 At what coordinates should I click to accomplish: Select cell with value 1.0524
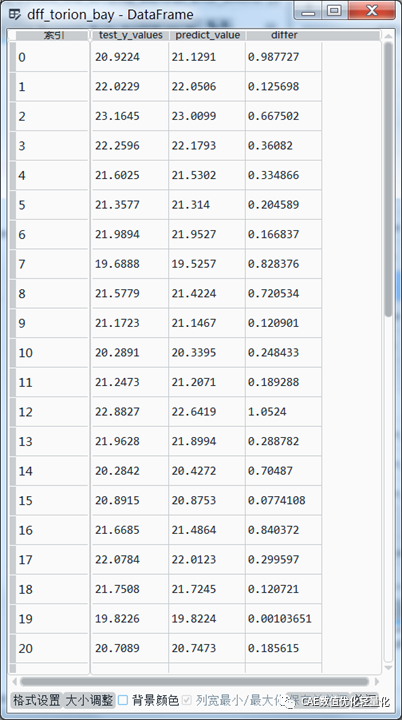pyautogui.click(x=283, y=412)
